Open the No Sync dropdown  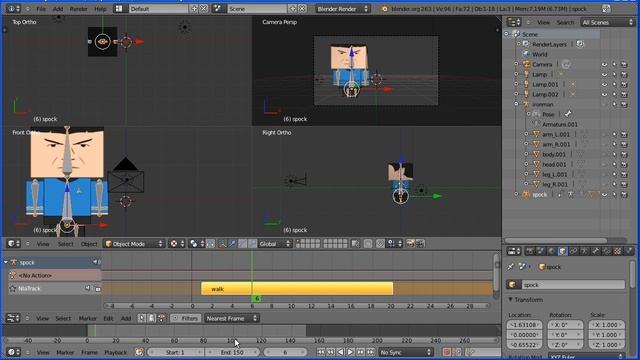coord(405,352)
